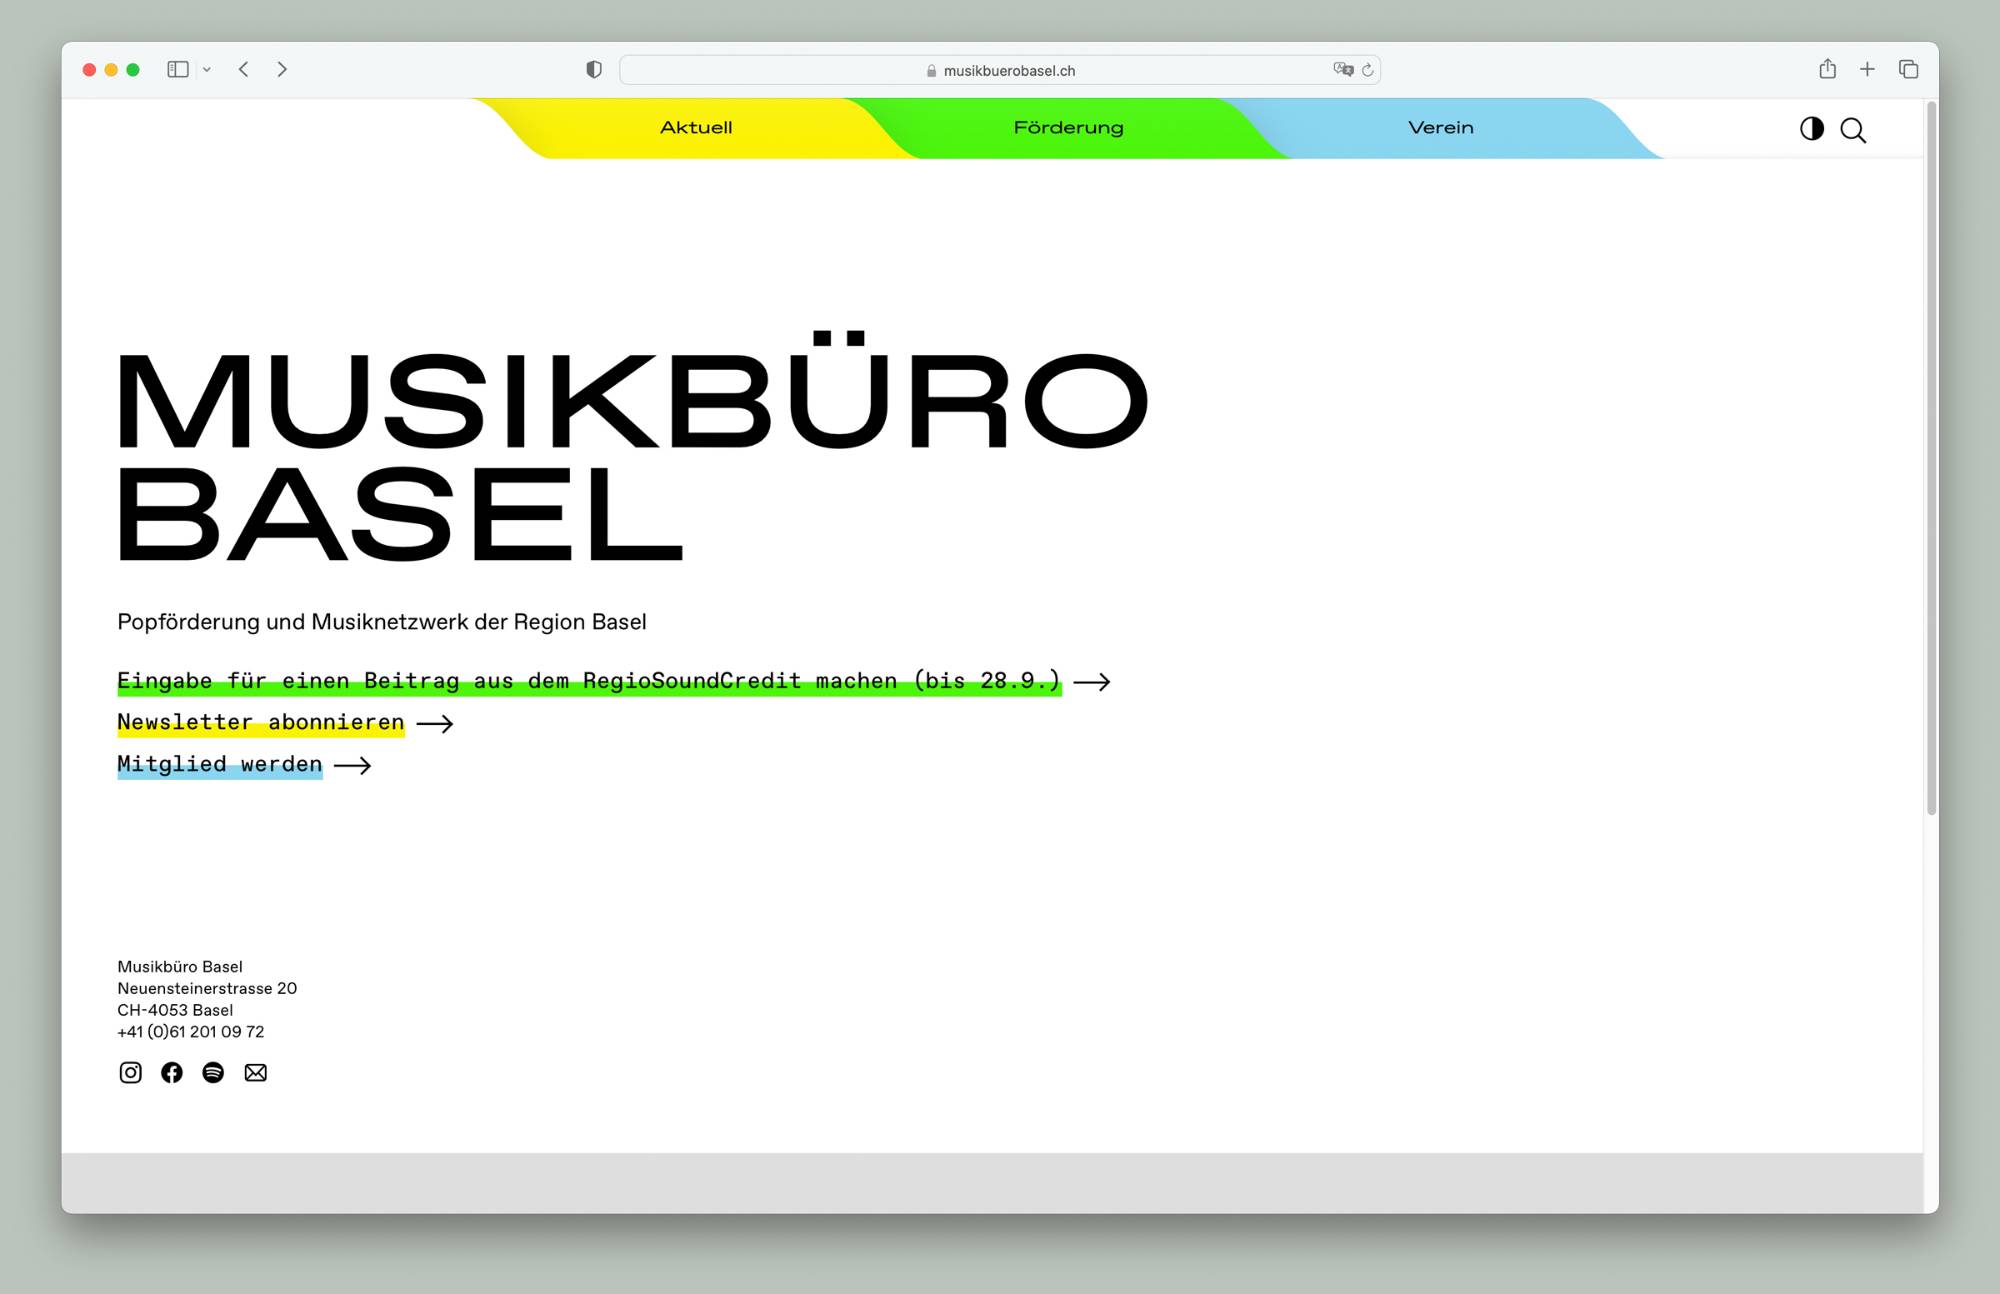Expand the sidebar dropdown chevron
Image resolution: width=2000 pixels, height=1294 pixels.
point(207,70)
